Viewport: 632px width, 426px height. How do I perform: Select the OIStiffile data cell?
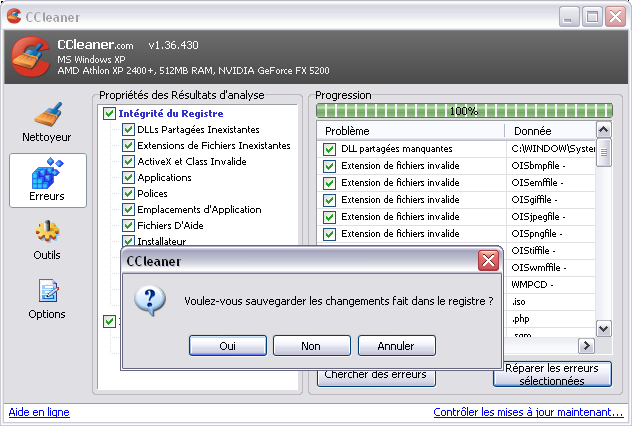[551, 251]
